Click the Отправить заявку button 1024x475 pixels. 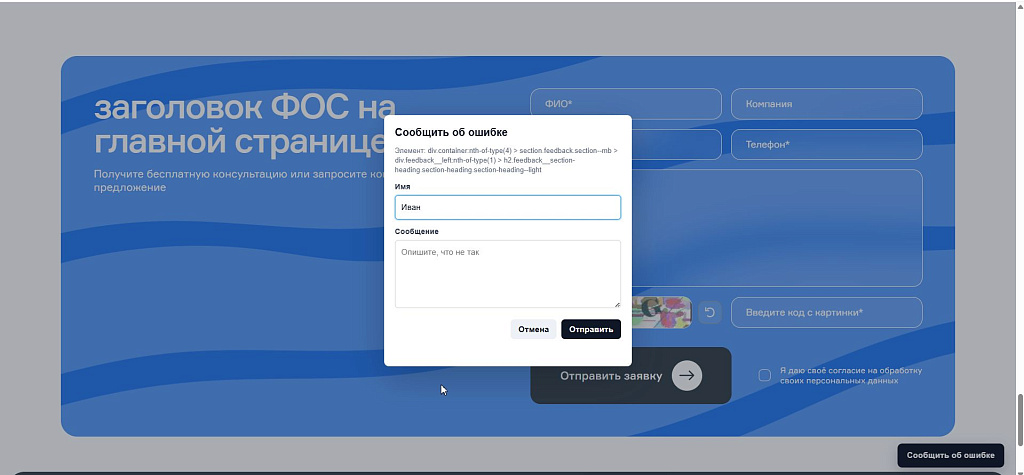[631, 376]
